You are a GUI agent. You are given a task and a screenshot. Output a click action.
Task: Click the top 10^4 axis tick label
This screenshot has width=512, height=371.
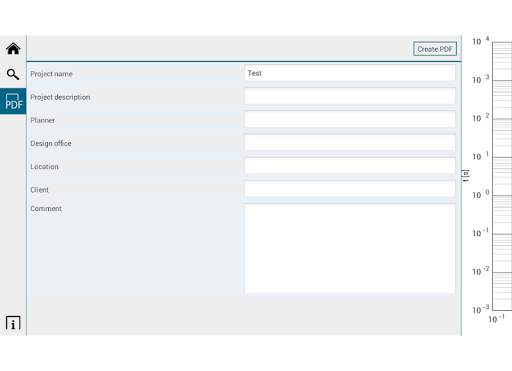click(x=481, y=41)
